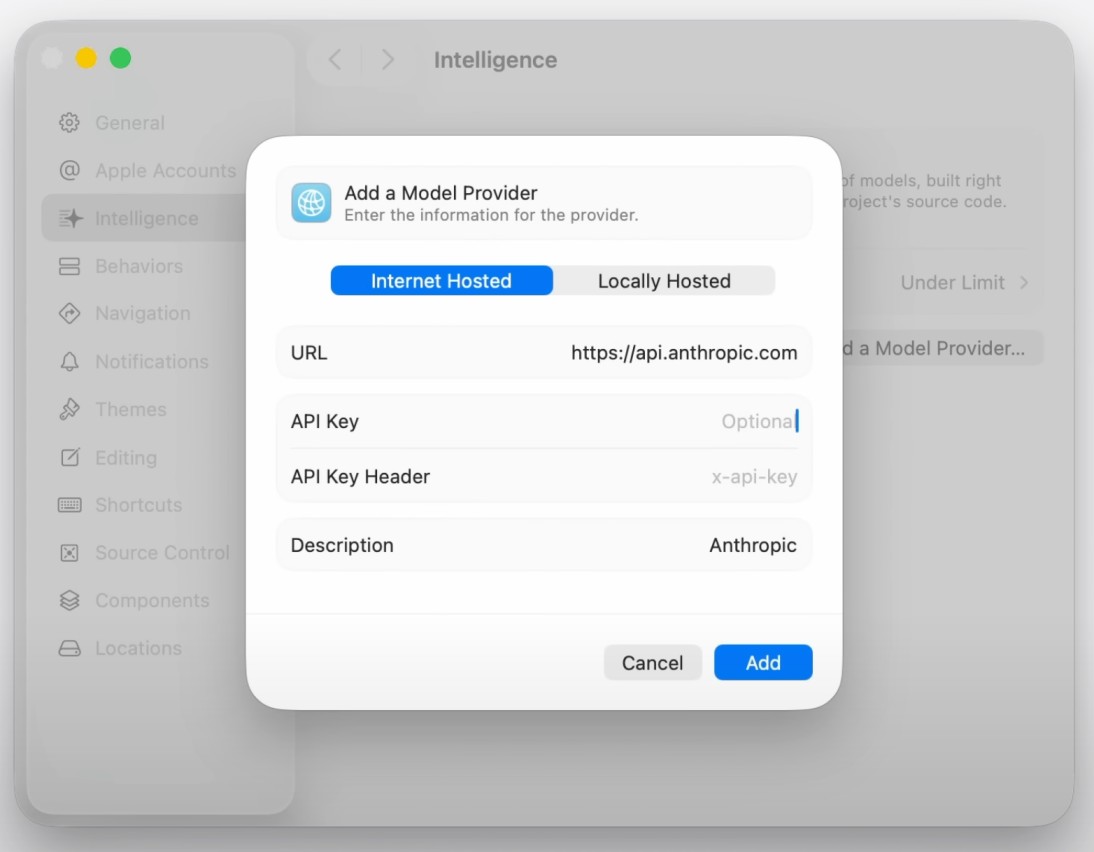This screenshot has width=1094, height=852.
Task: Click the Source Control icon
Action: 69,553
